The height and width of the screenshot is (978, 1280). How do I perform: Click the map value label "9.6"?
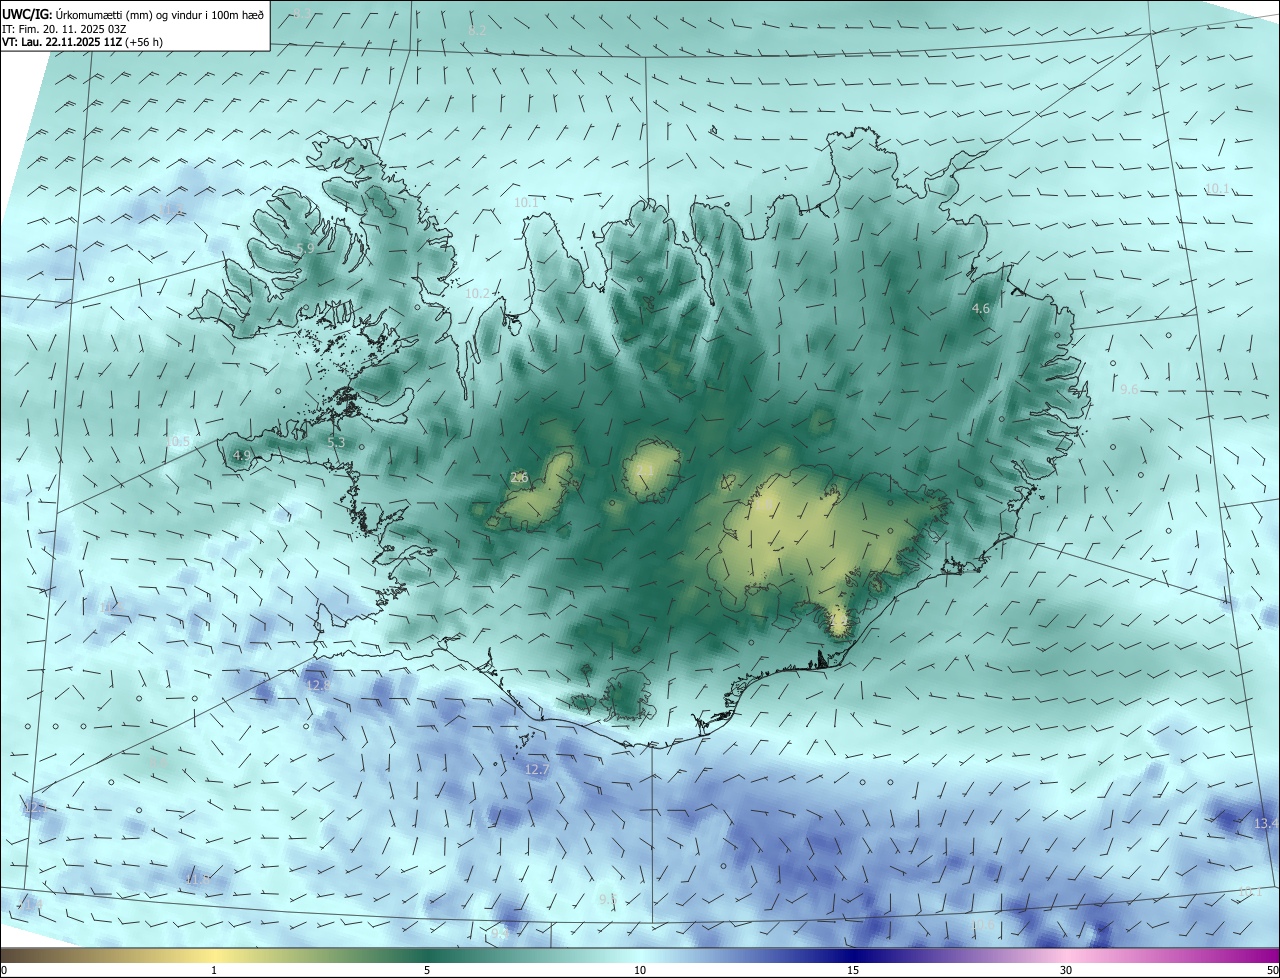point(1129,389)
